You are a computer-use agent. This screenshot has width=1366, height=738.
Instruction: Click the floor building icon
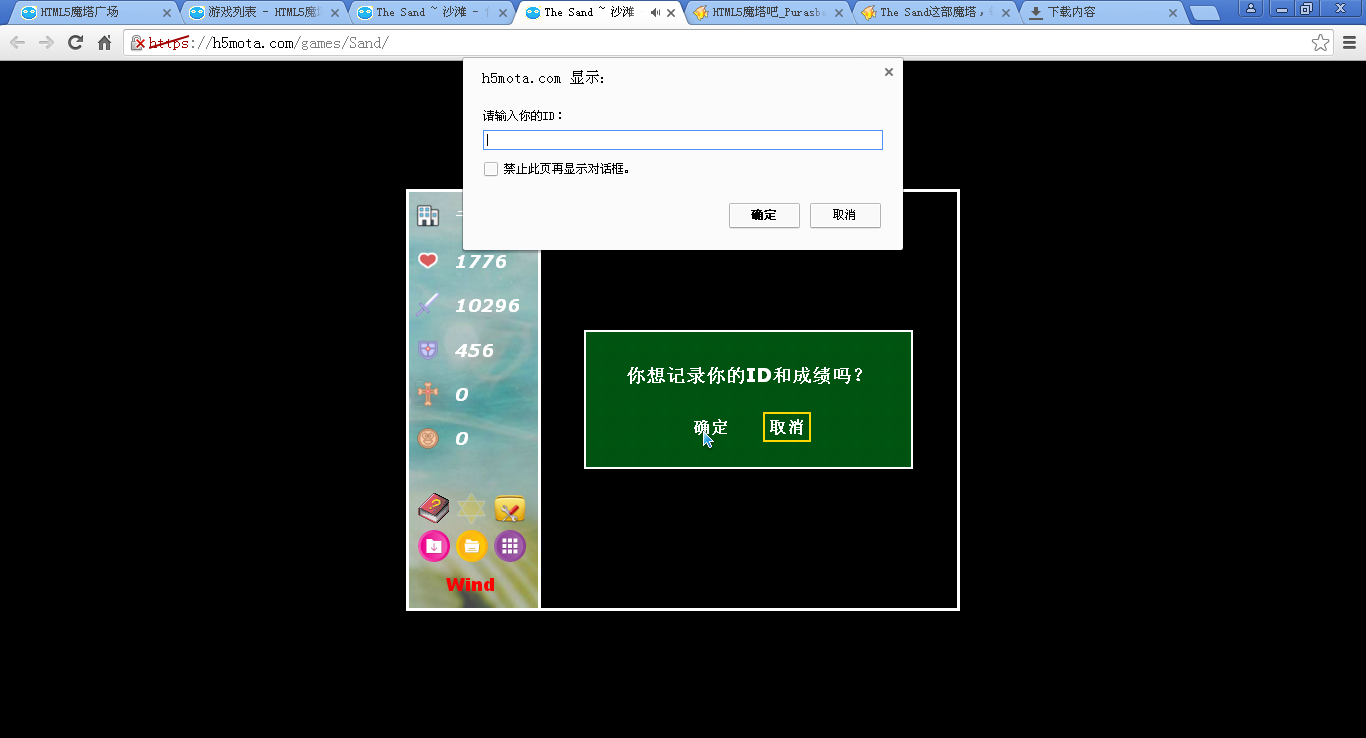coord(428,216)
